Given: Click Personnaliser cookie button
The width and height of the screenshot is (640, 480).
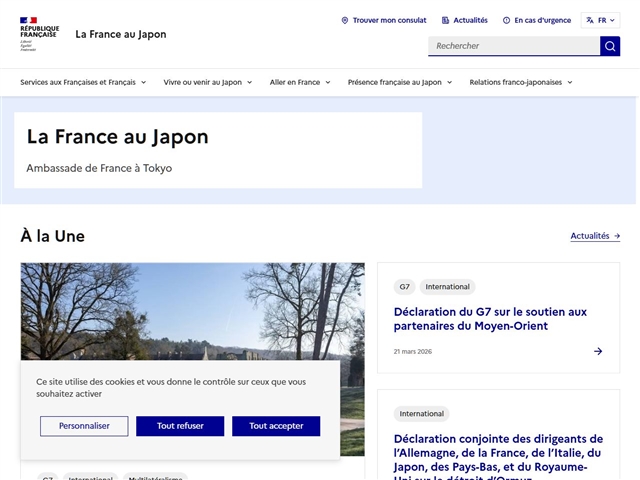Looking at the screenshot, I should click(x=84, y=426).
